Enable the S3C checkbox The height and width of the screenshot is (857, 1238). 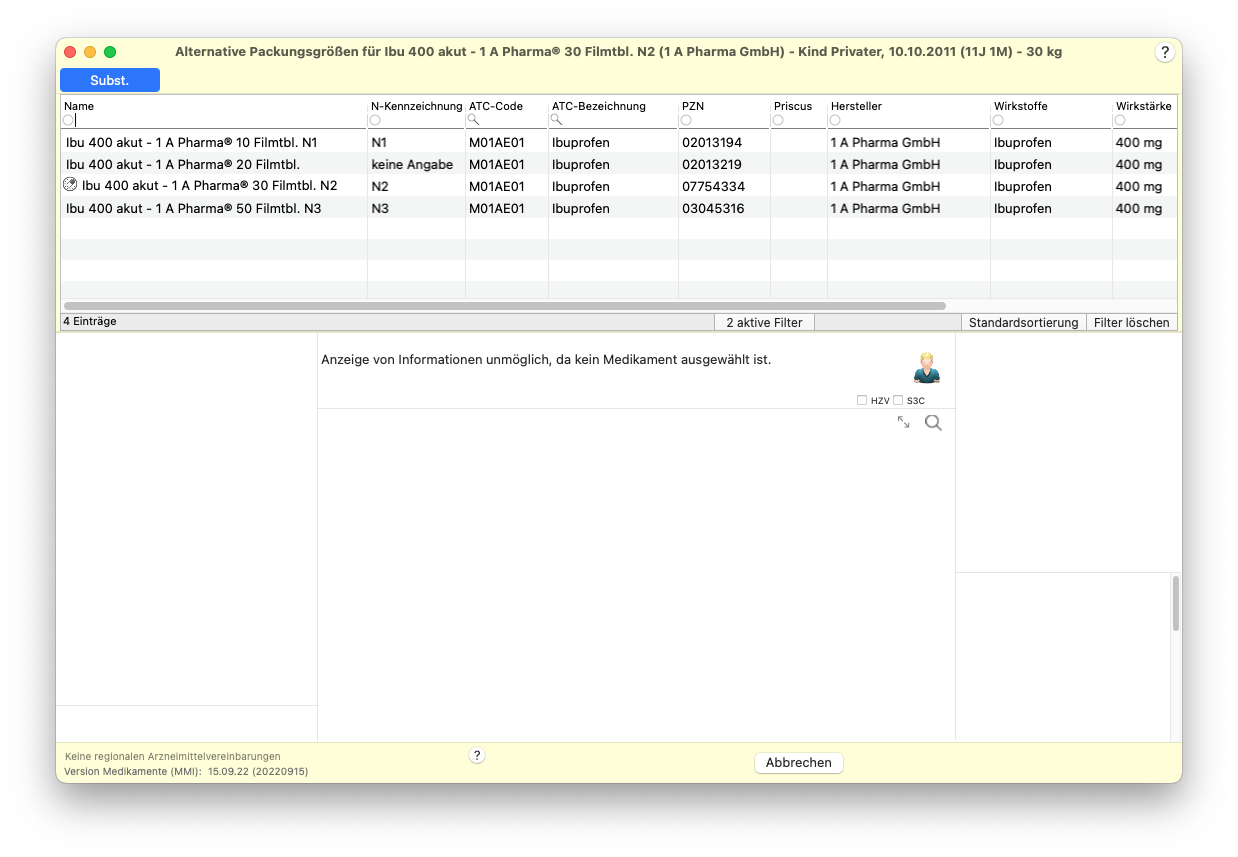tap(898, 400)
